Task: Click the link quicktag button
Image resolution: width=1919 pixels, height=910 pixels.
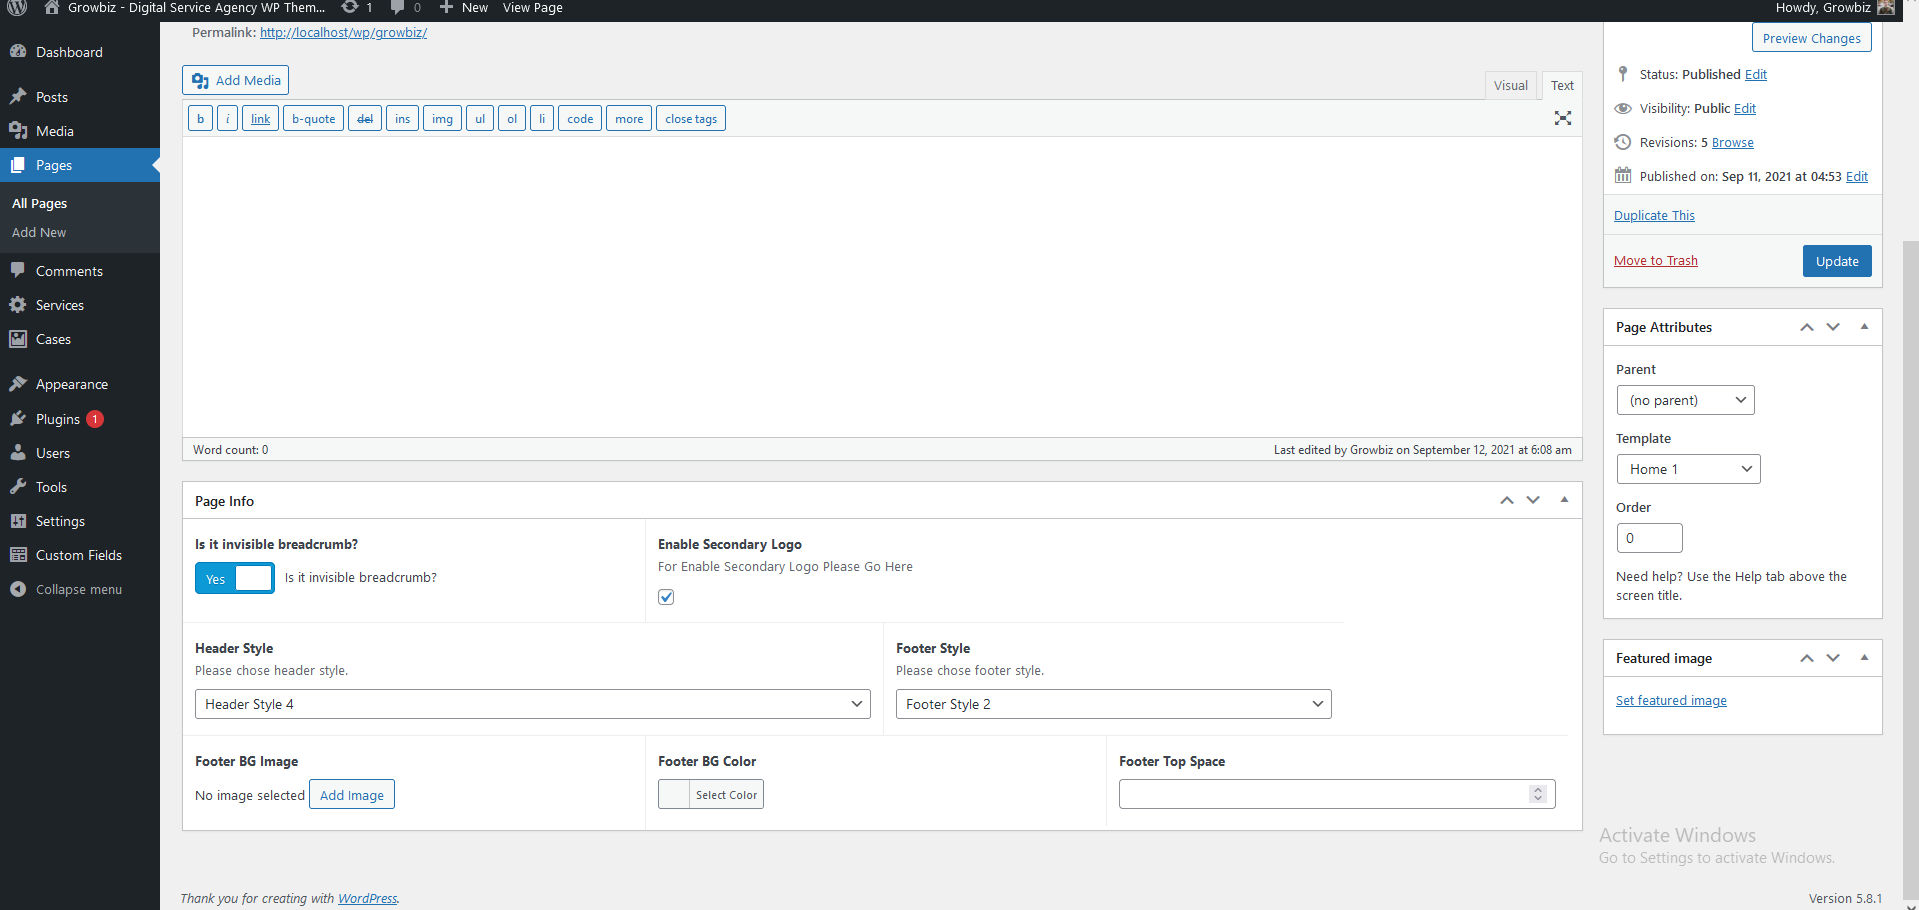Action: point(260,118)
